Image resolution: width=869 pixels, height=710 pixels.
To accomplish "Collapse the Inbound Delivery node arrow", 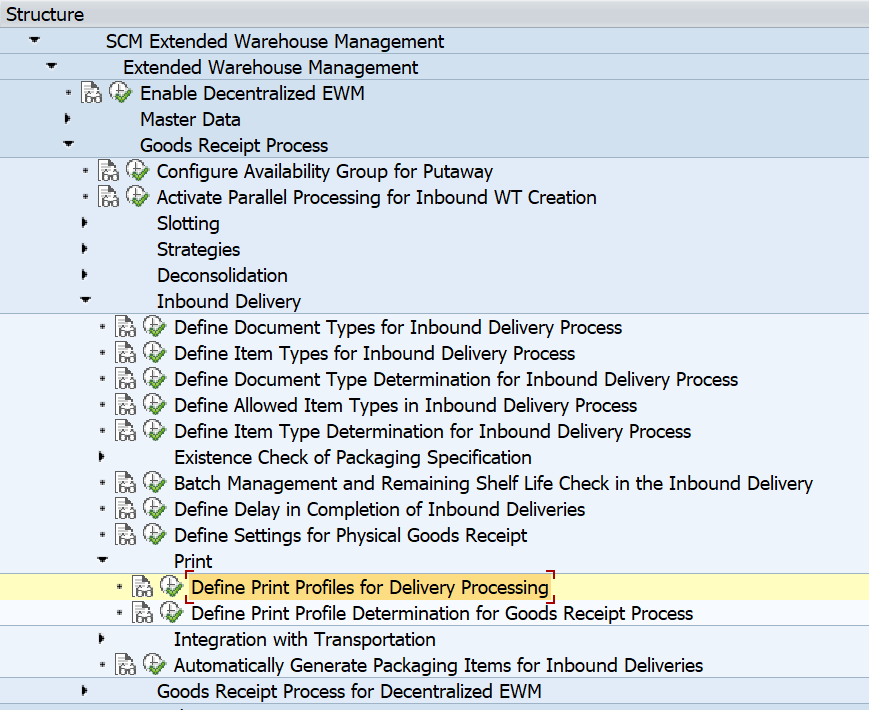I will [86, 299].
